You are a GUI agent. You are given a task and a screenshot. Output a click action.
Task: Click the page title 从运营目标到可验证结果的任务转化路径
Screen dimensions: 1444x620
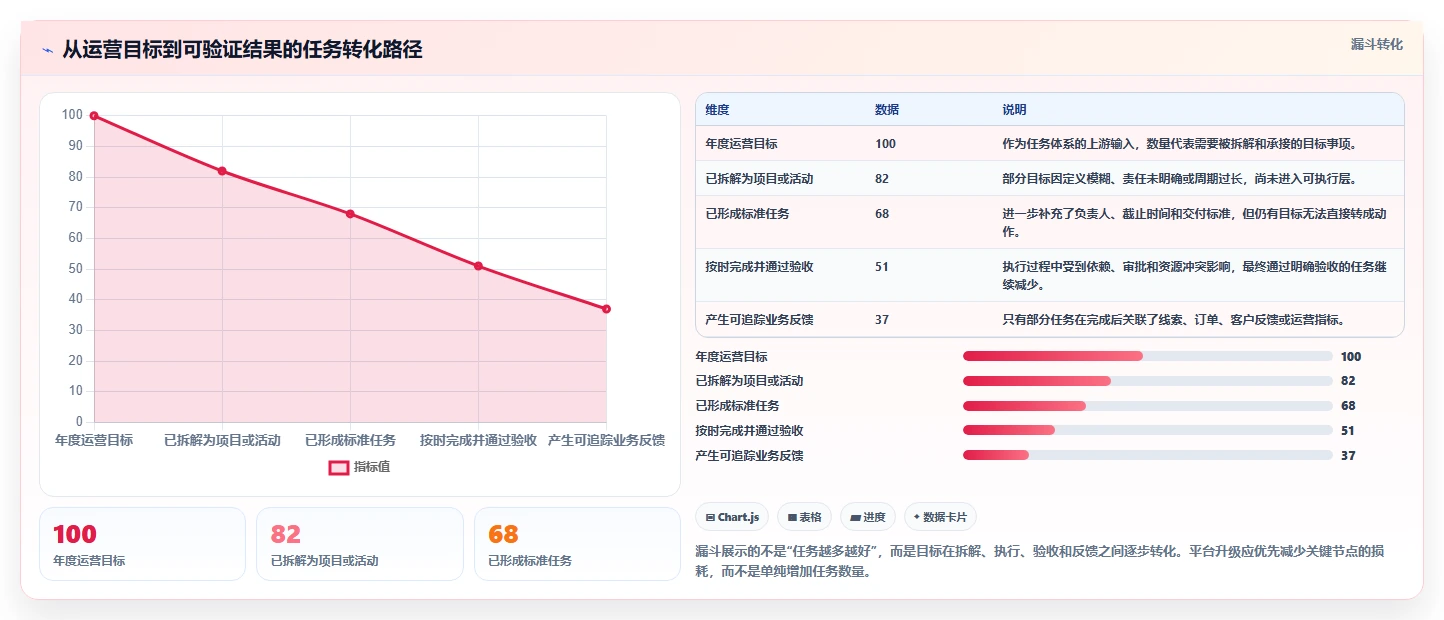tap(242, 50)
